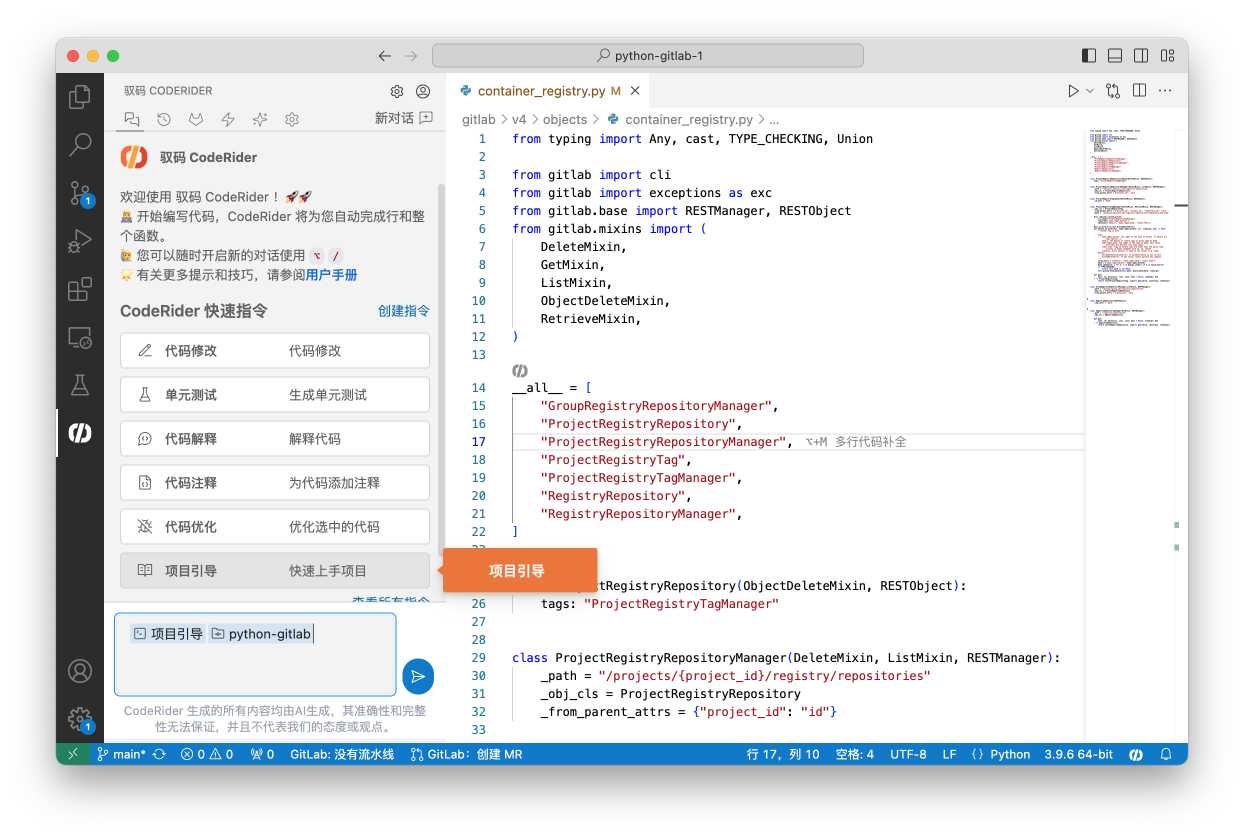Image resolution: width=1244 pixels, height=839 pixels.
Task: Run the 代码修改 quick command
Action: [x=275, y=351]
